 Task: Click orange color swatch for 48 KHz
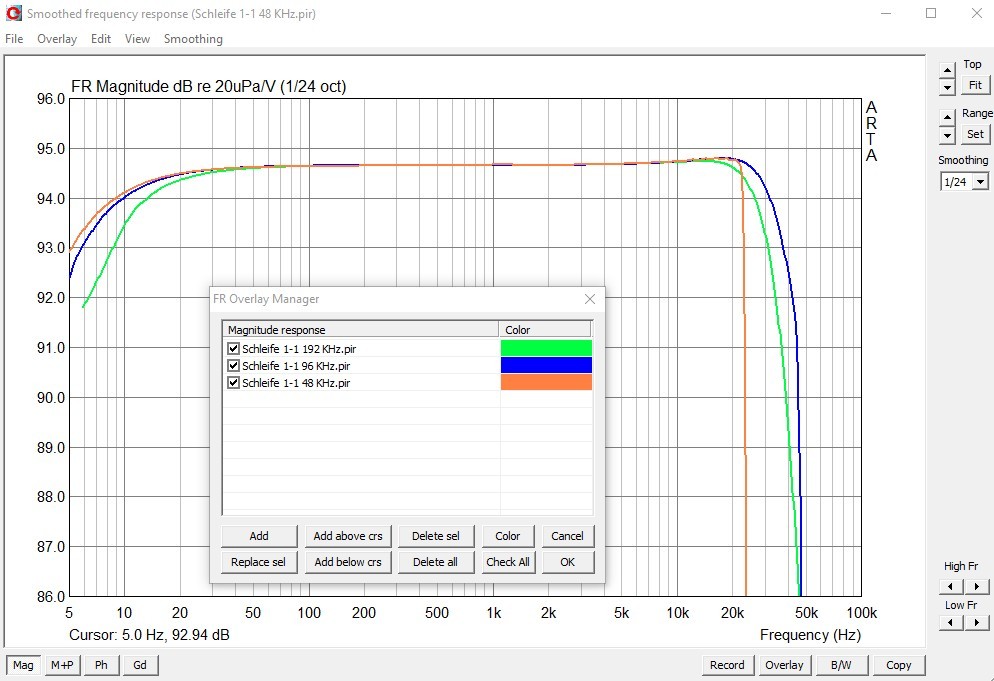coord(546,382)
